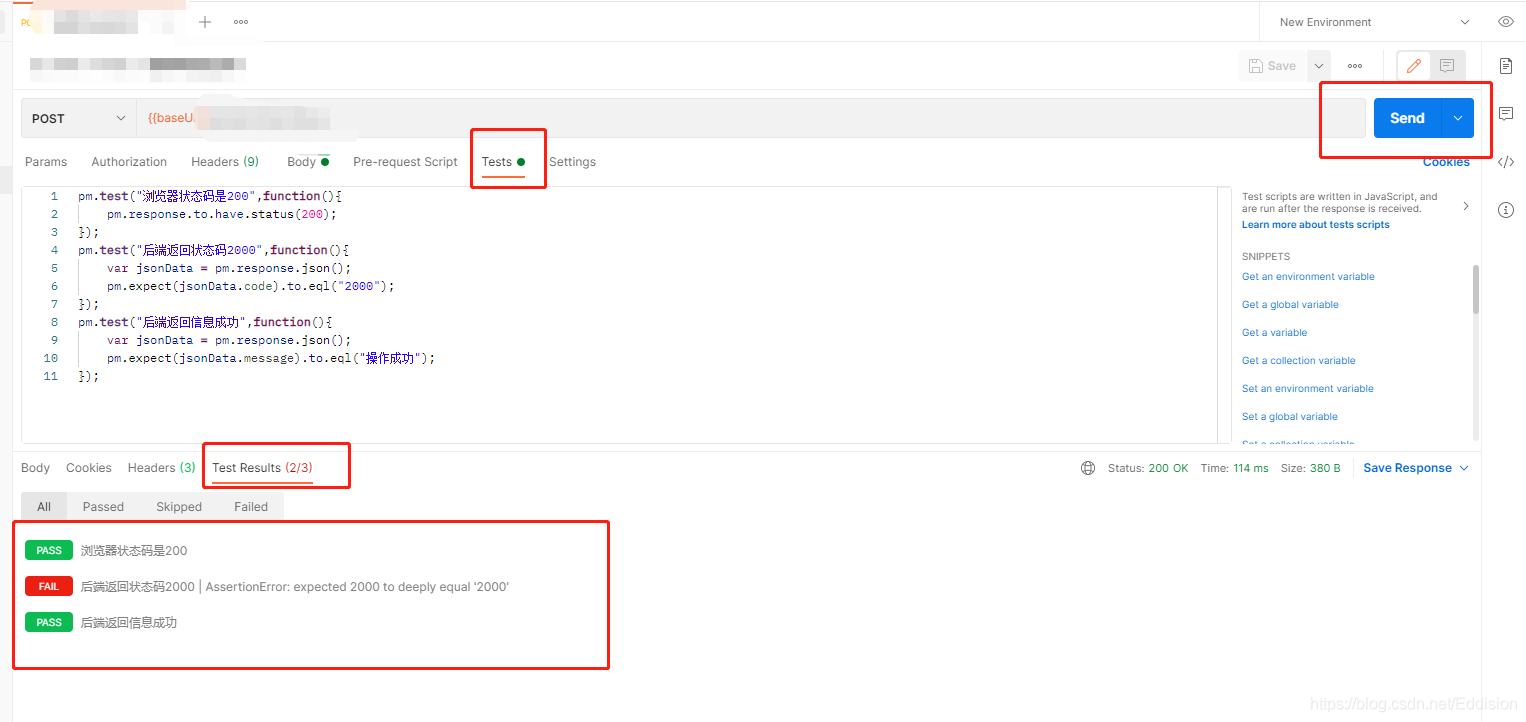Insert 'Get an environment variable' snippet
The width and height of the screenshot is (1526, 722).
click(1308, 277)
